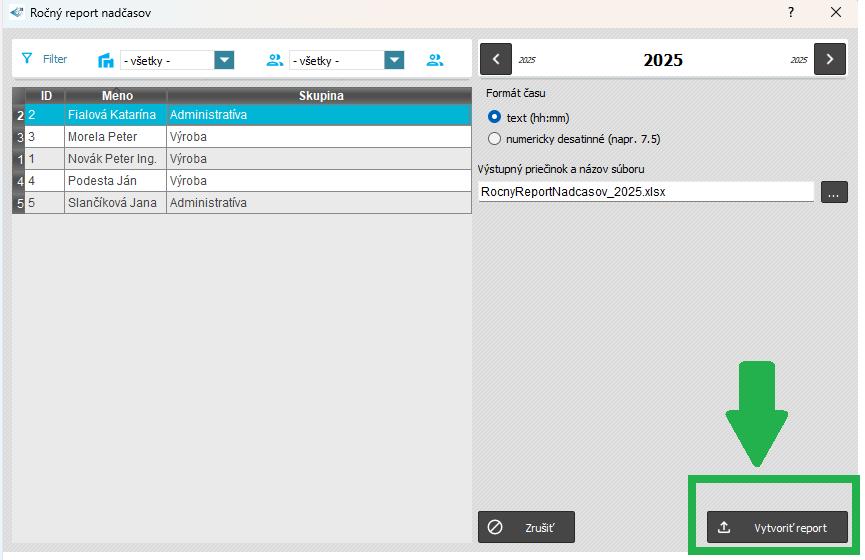Go to next year with right arrow

pyautogui.click(x=829, y=59)
